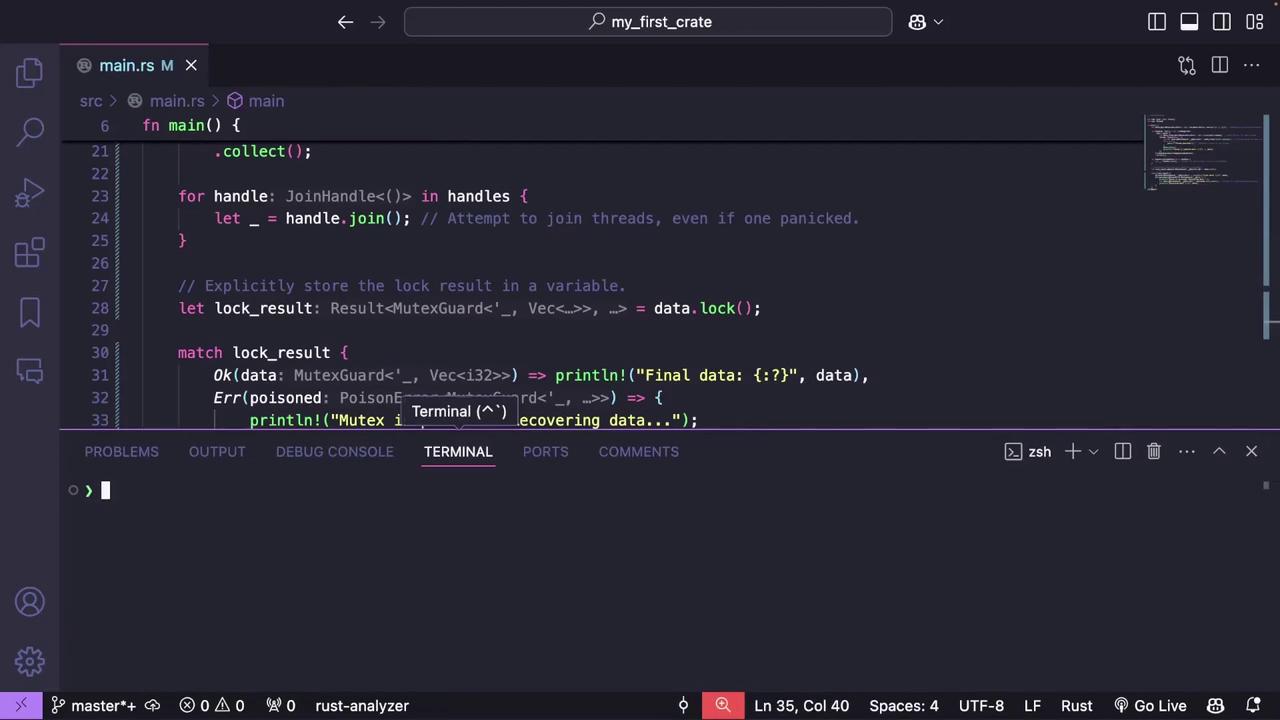Open Run and Debug view

(30, 192)
